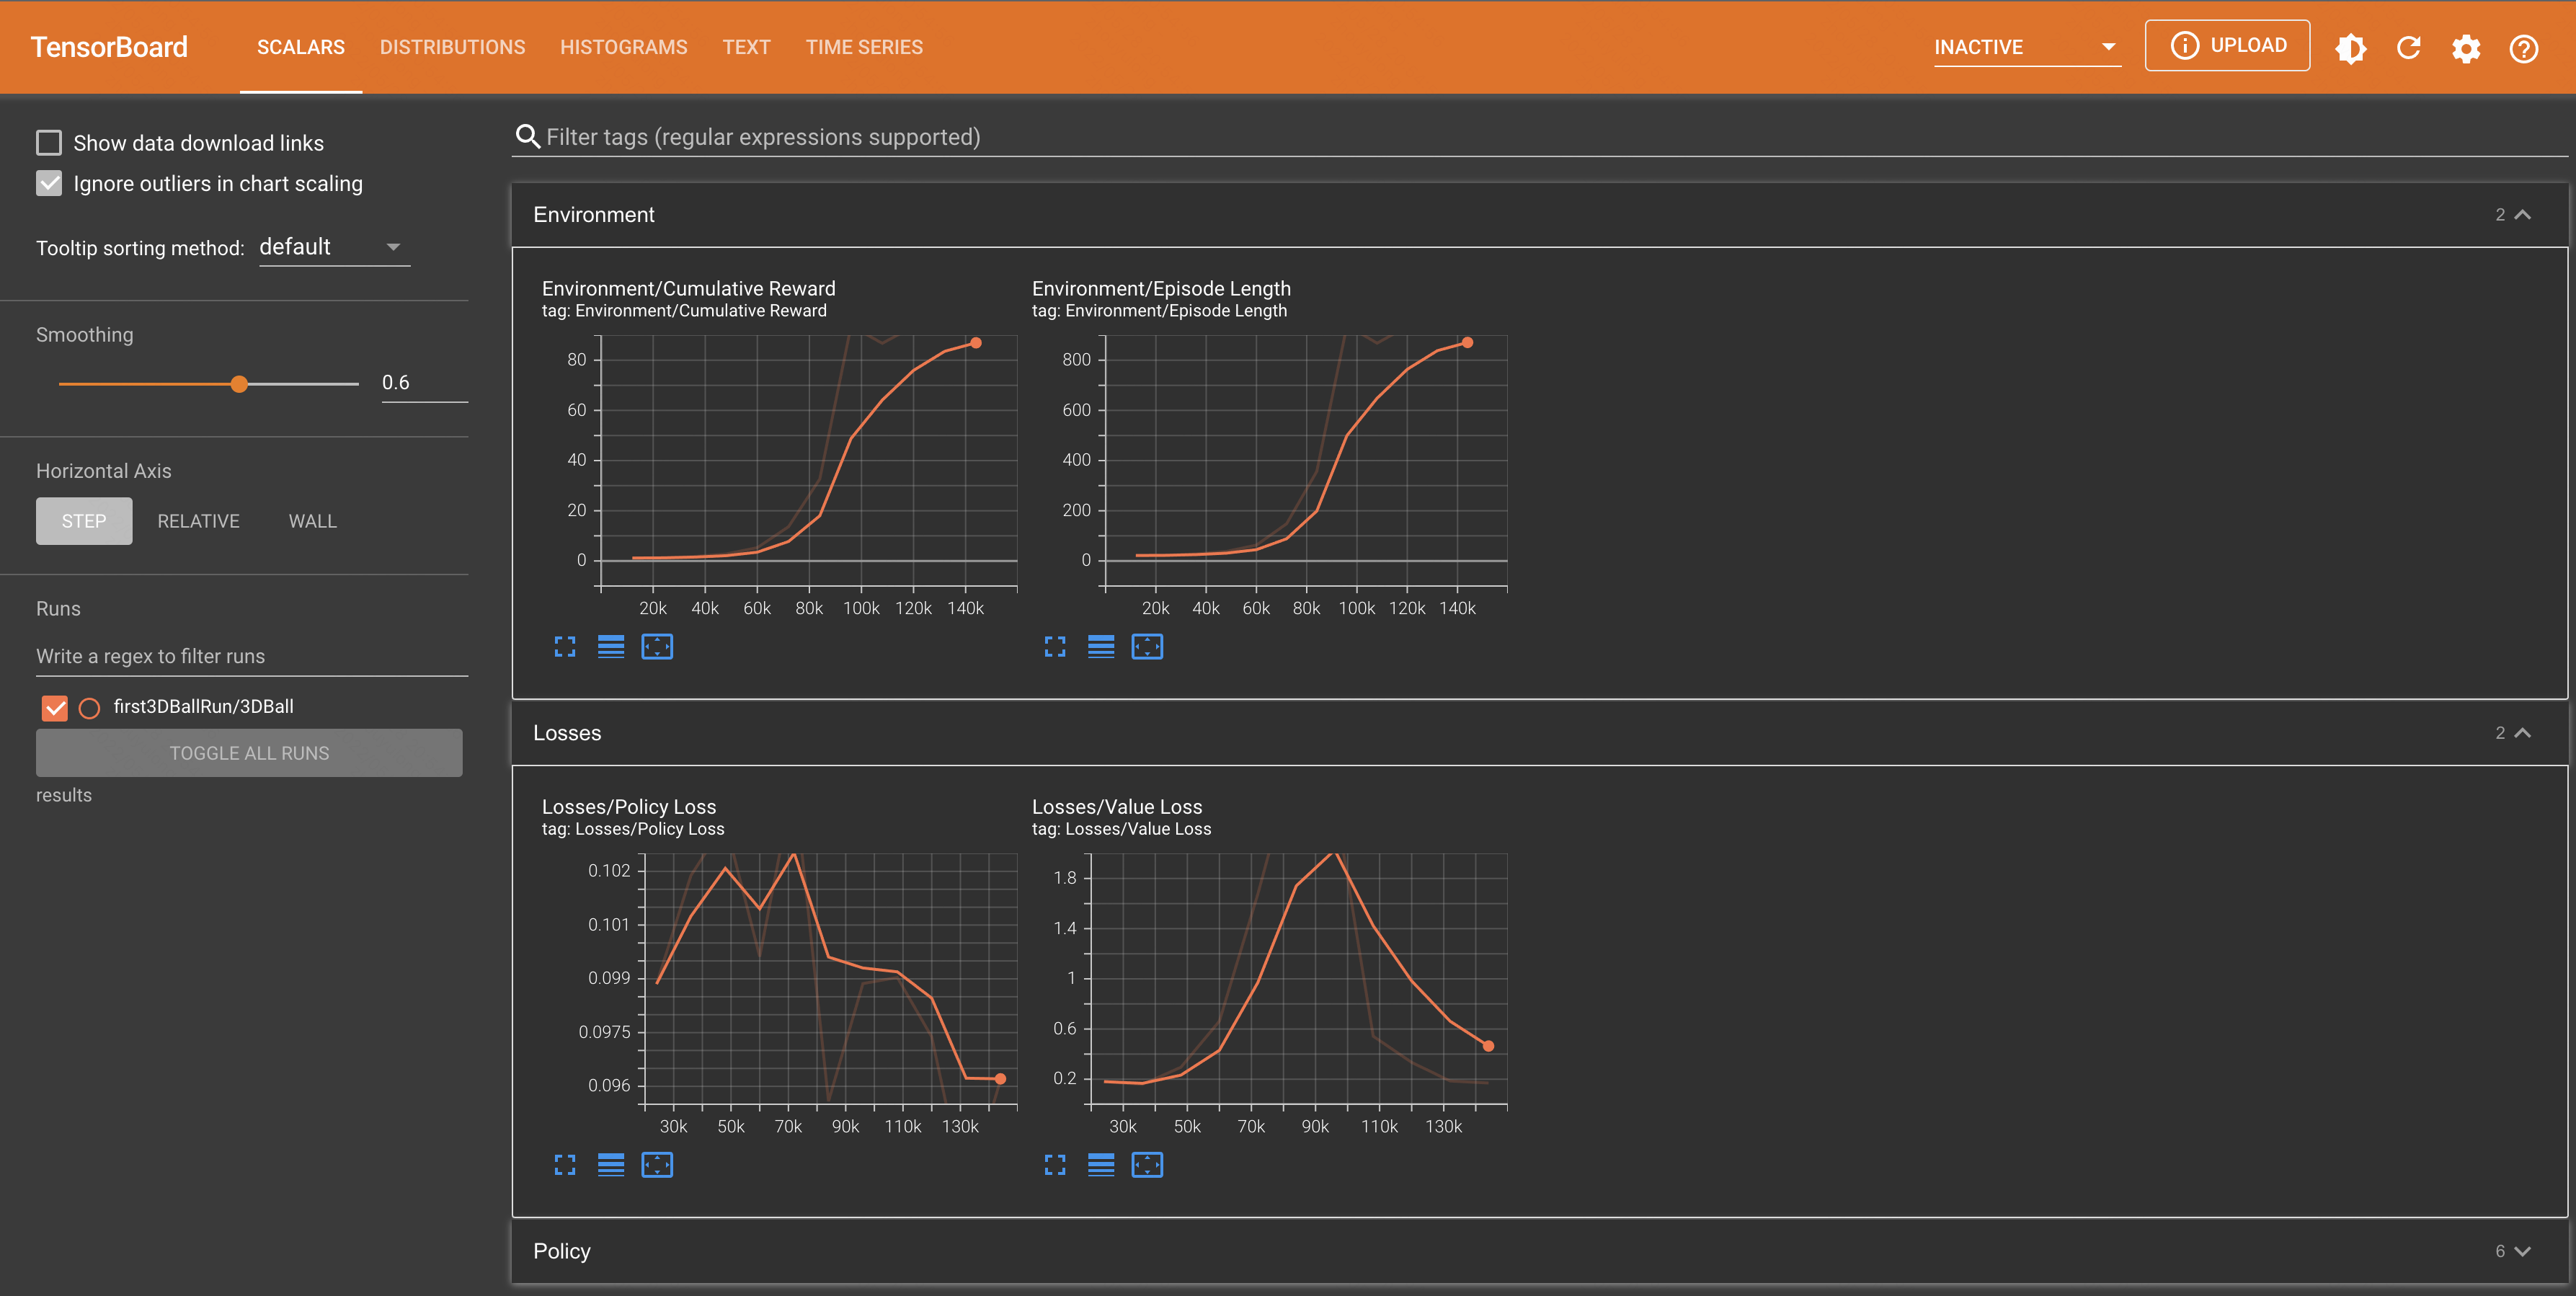Collapse the Environment section
This screenshot has height=1296, width=2576.
[2523, 215]
